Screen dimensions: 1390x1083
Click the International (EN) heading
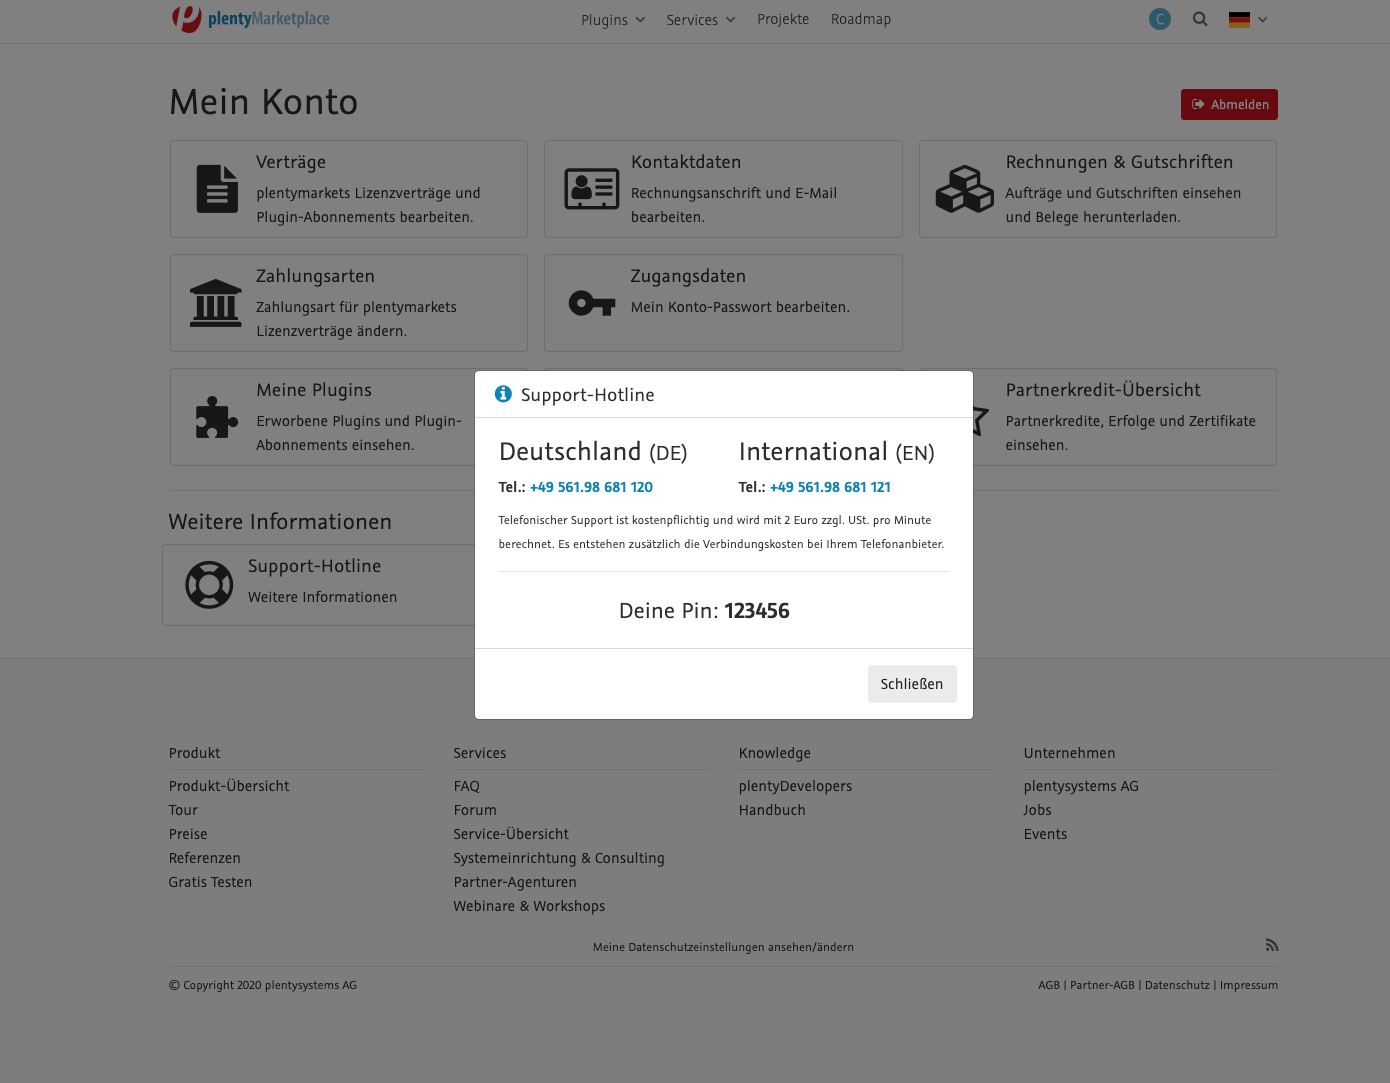[837, 452]
